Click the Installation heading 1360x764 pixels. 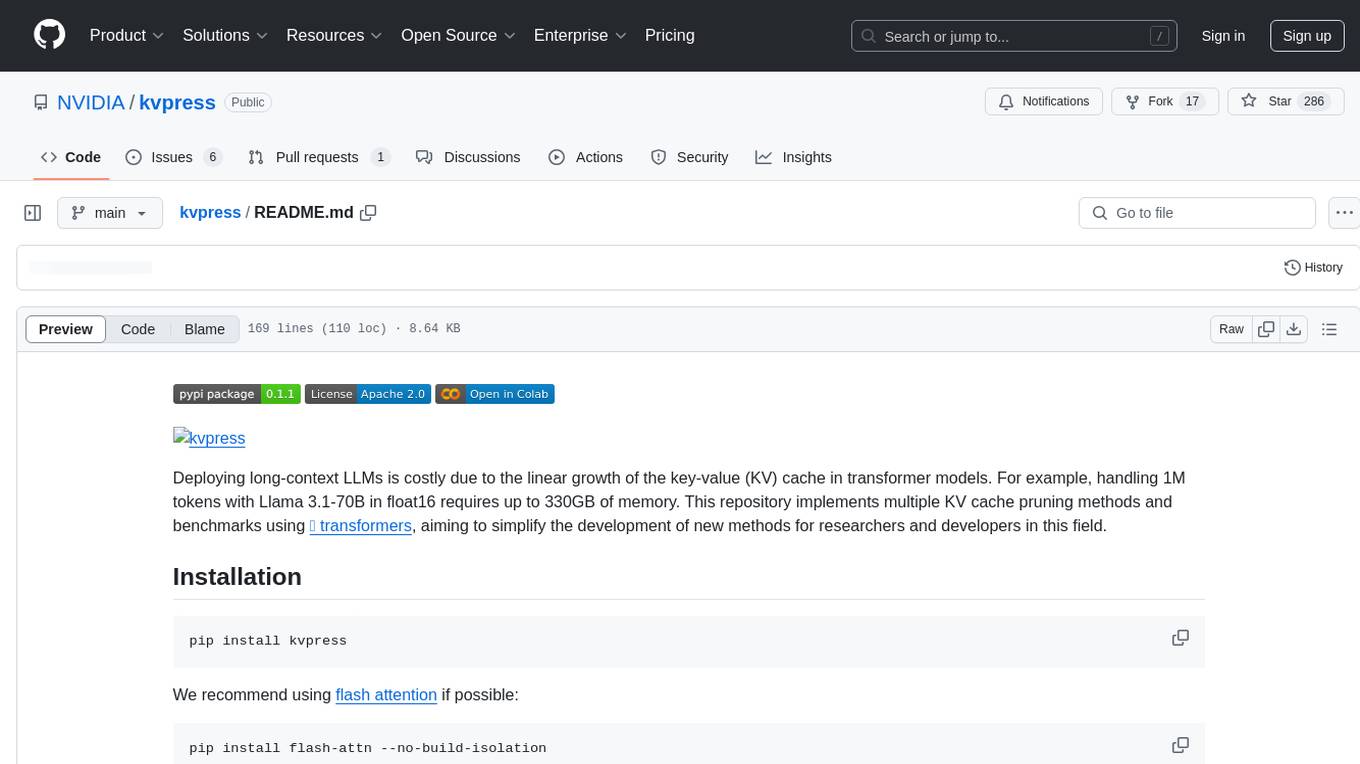click(237, 577)
